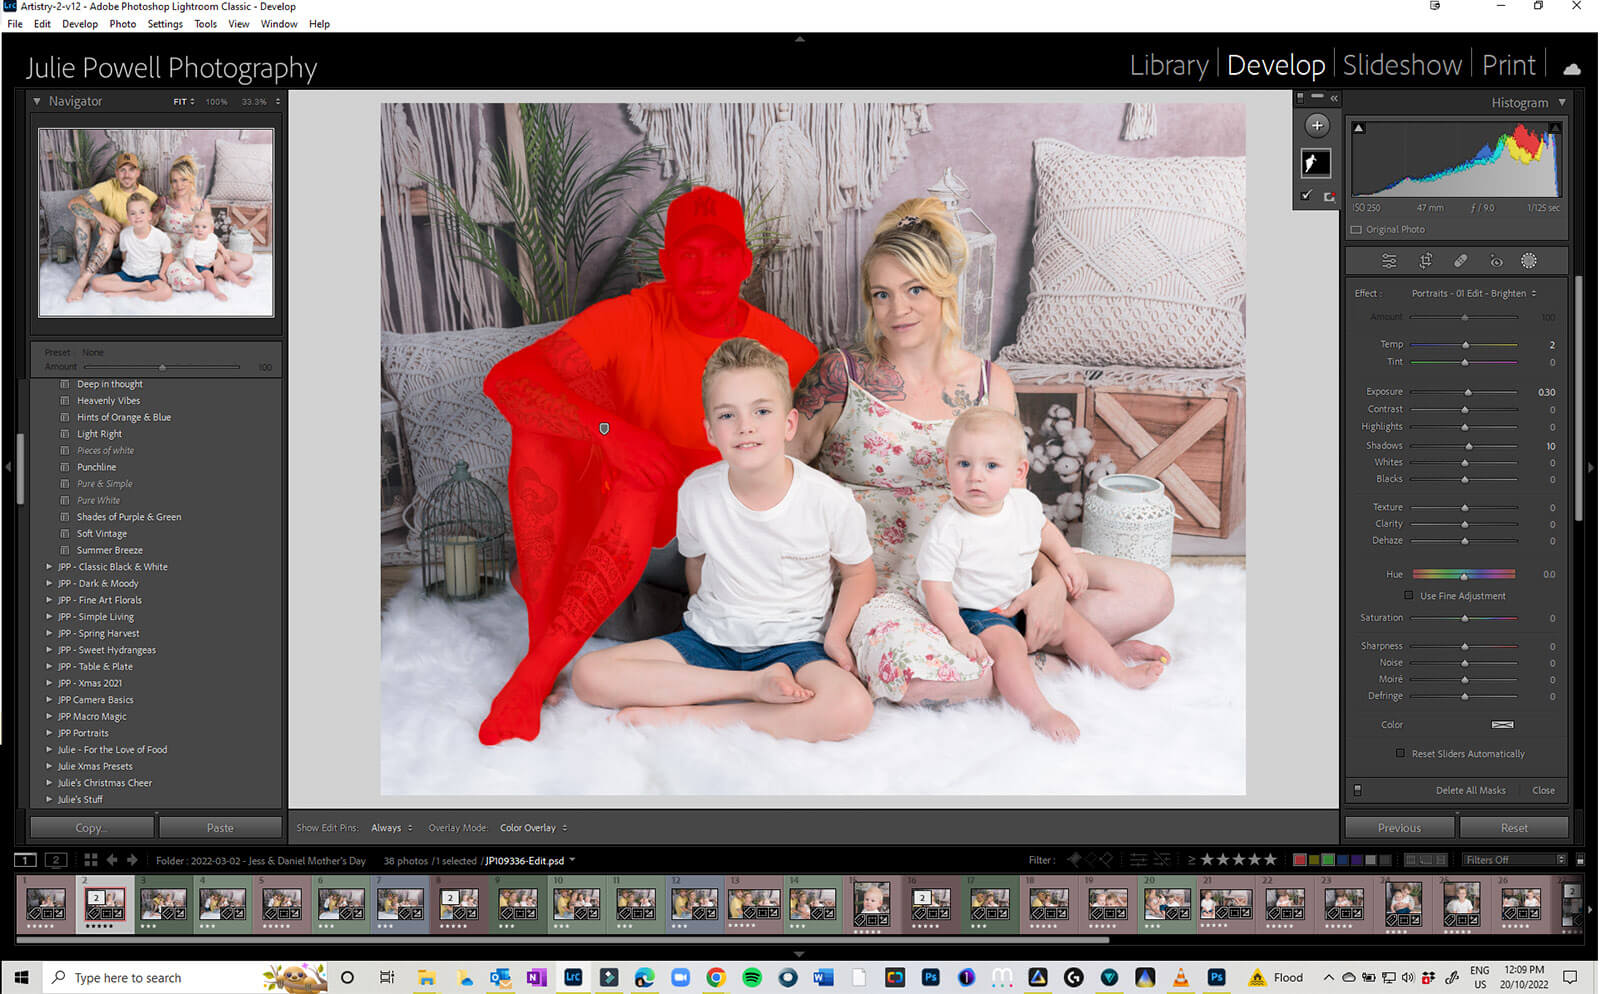Open the Settings menu
Image resolution: width=1600 pixels, height=994 pixels.
point(165,24)
